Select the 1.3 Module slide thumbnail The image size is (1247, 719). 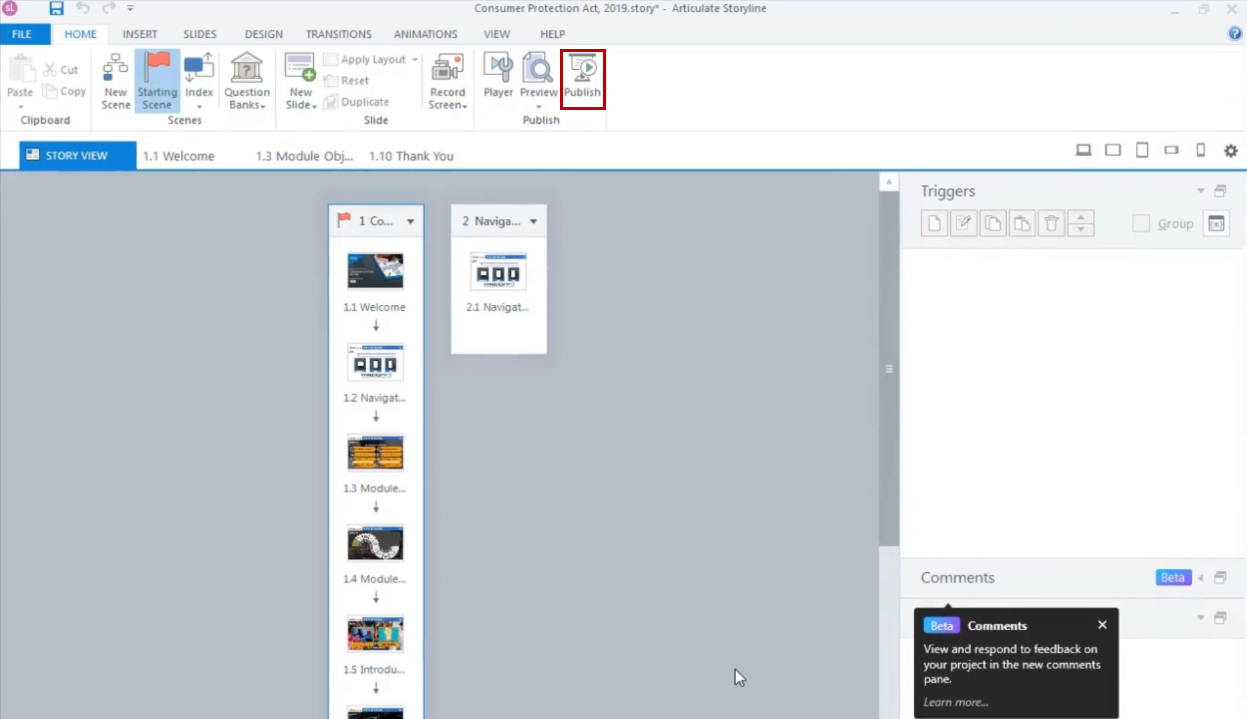(x=375, y=453)
